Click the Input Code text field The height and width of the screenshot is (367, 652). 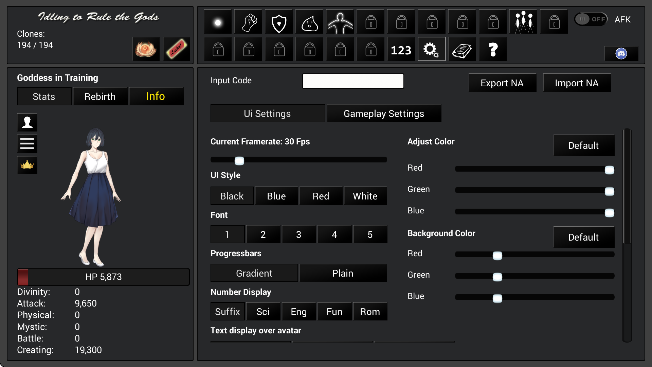point(353,81)
